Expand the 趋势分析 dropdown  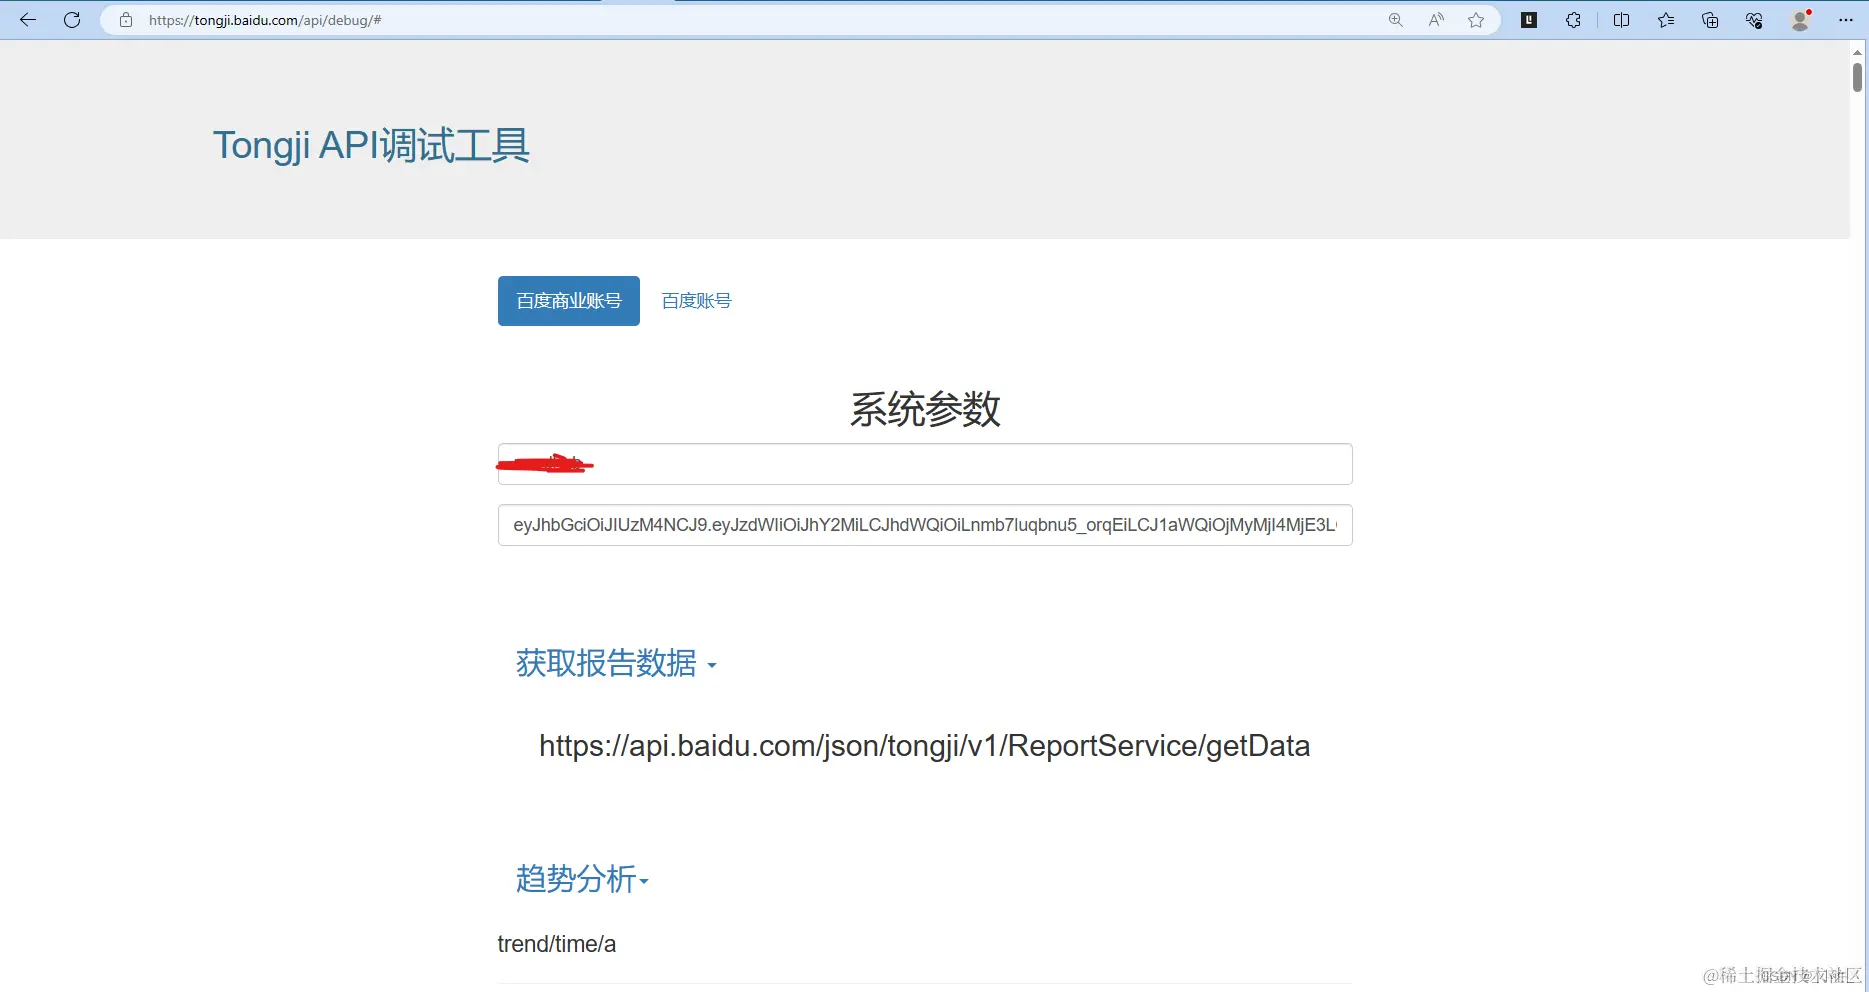click(x=582, y=879)
